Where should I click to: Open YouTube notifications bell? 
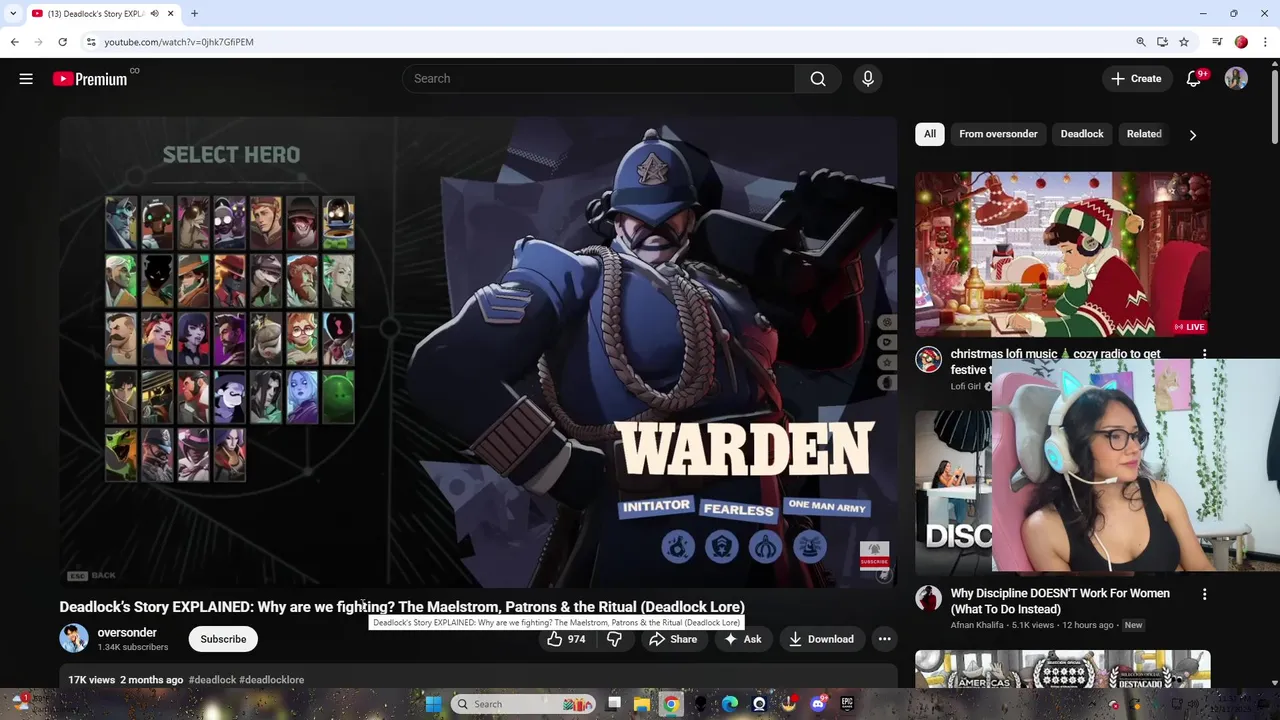point(1194,79)
